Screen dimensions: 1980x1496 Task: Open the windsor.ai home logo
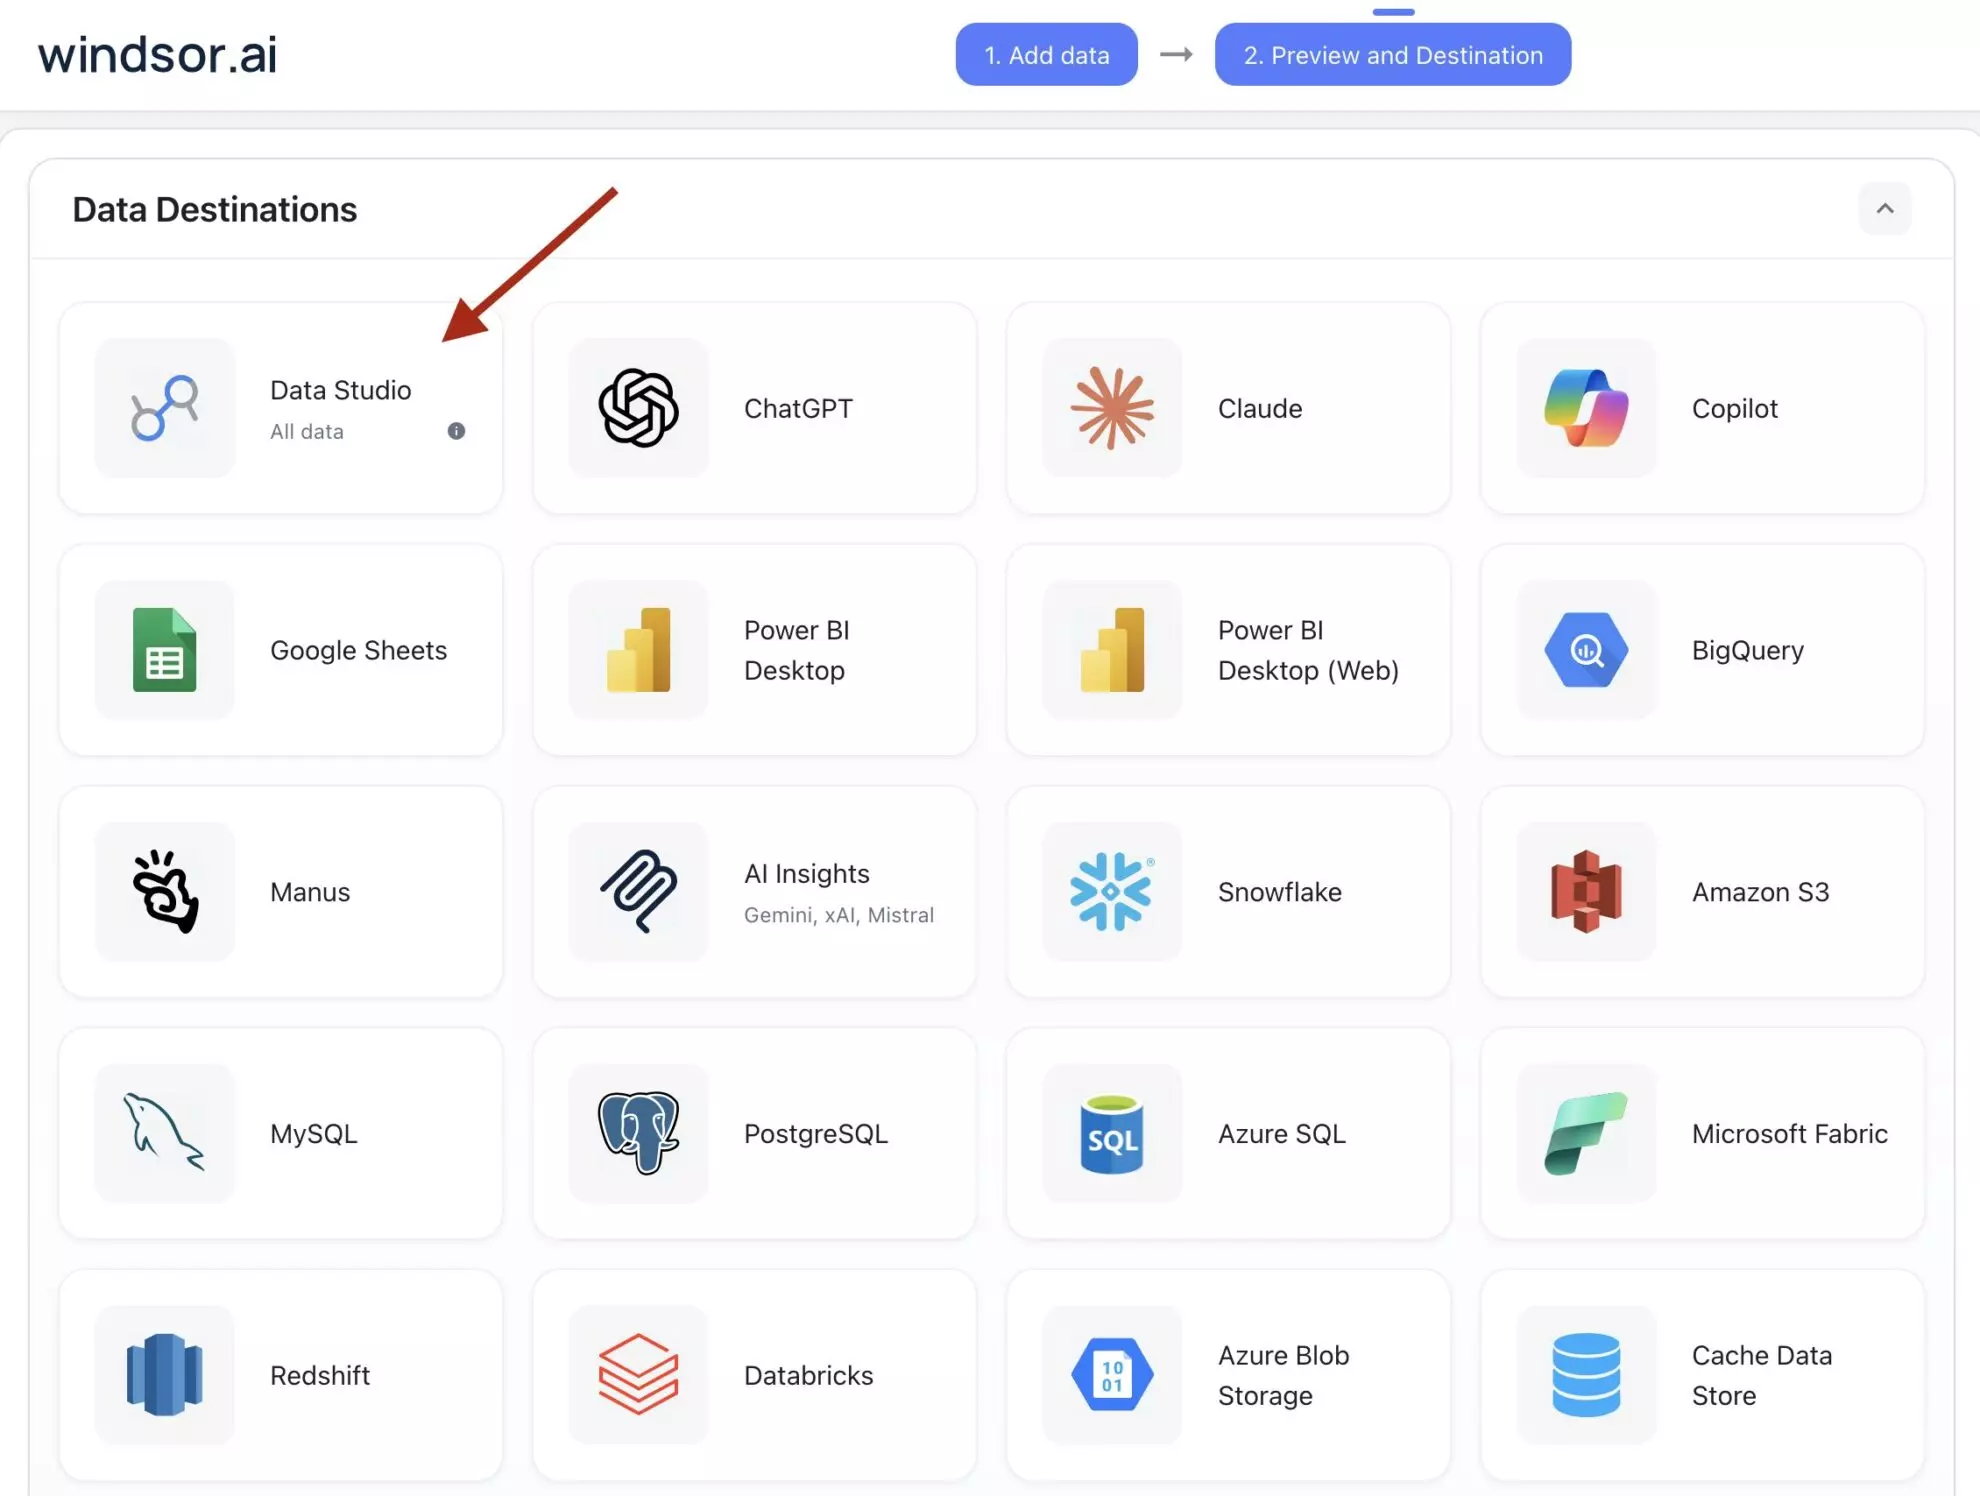[x=157, y=54]
